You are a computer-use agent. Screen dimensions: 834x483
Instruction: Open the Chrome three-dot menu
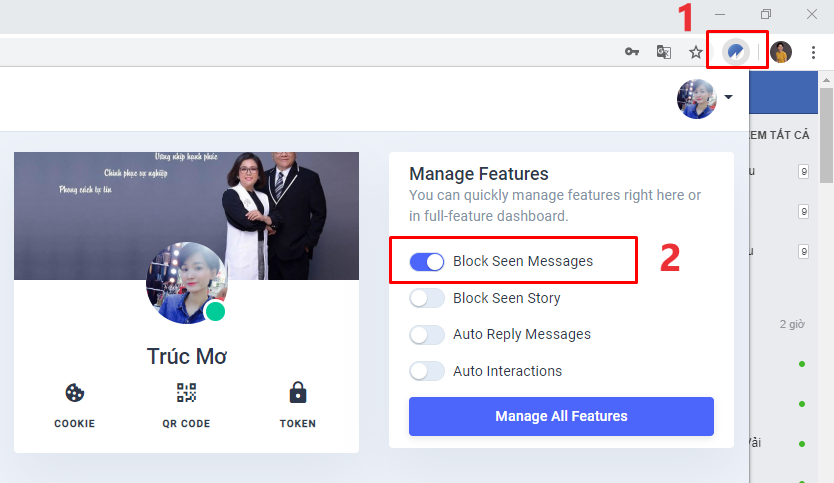pos(813,52)
